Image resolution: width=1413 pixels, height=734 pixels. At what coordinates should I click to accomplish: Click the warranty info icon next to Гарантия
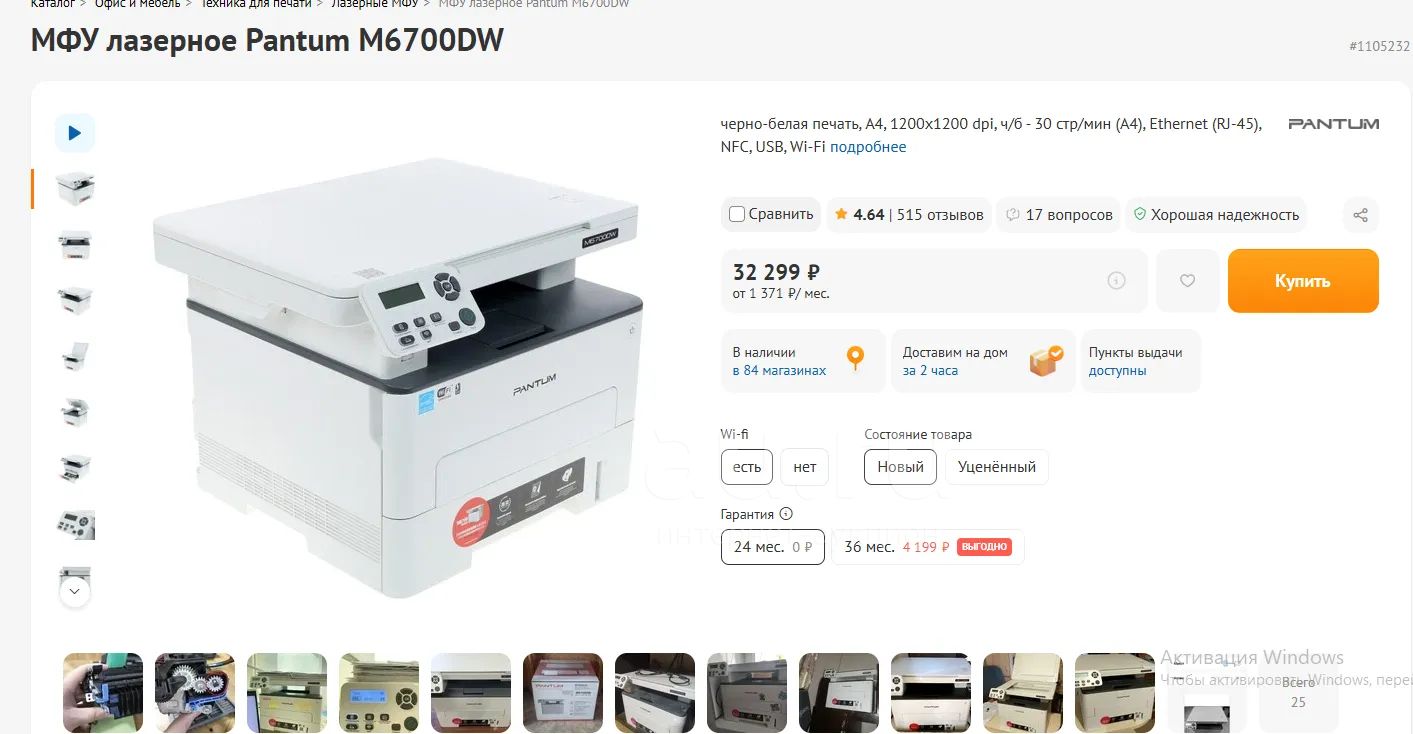[786, 514]
